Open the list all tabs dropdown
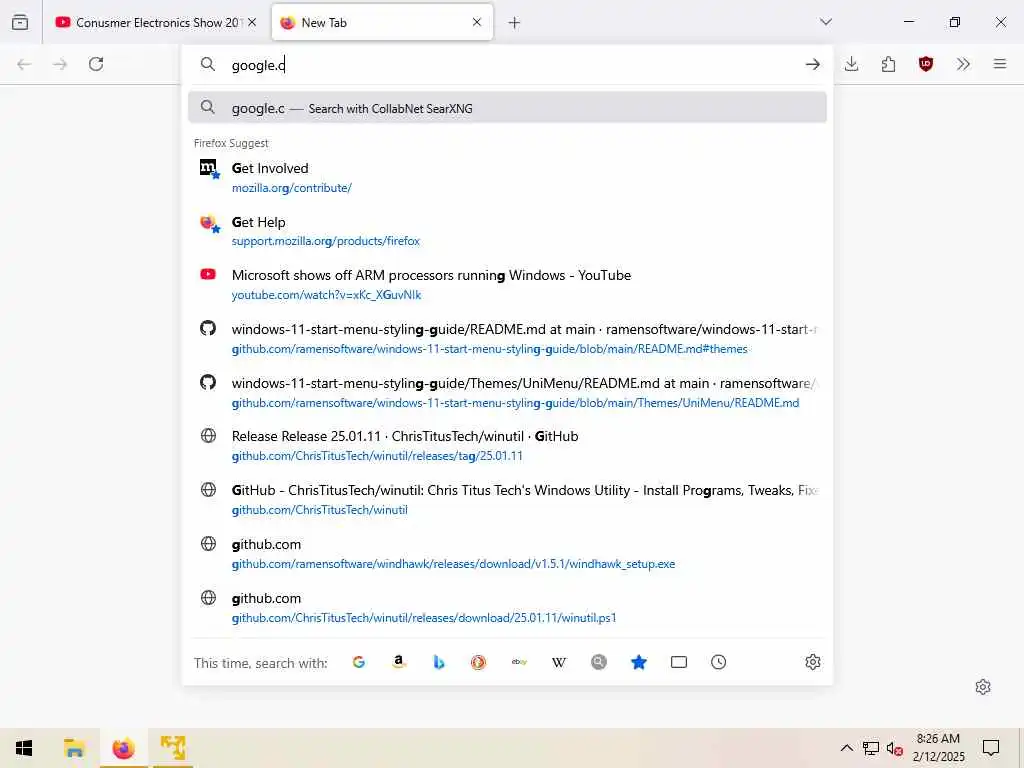Screen dimensions: 1024x768 (826, 22)
